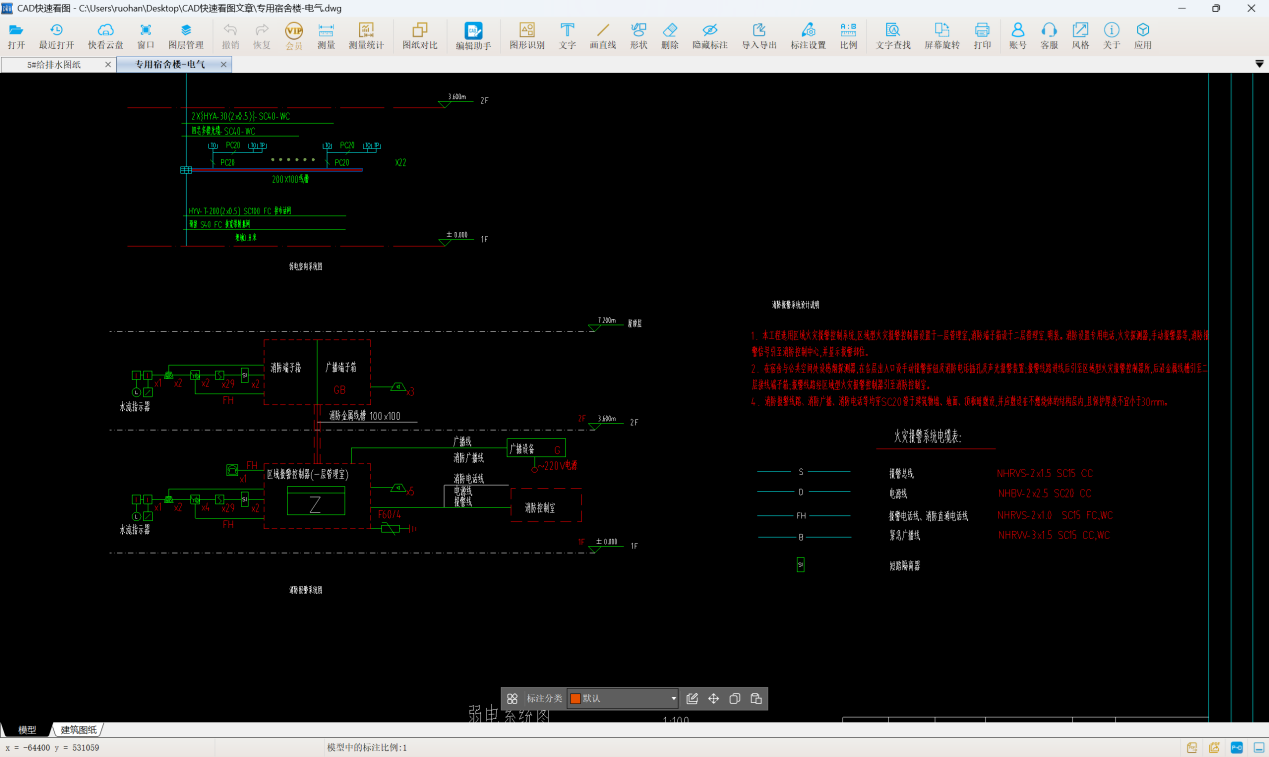This screenshot has width=1269, height=757.
Task: Toggle the blue status bar icon at bottom right
Action: tap(1236, 748)
